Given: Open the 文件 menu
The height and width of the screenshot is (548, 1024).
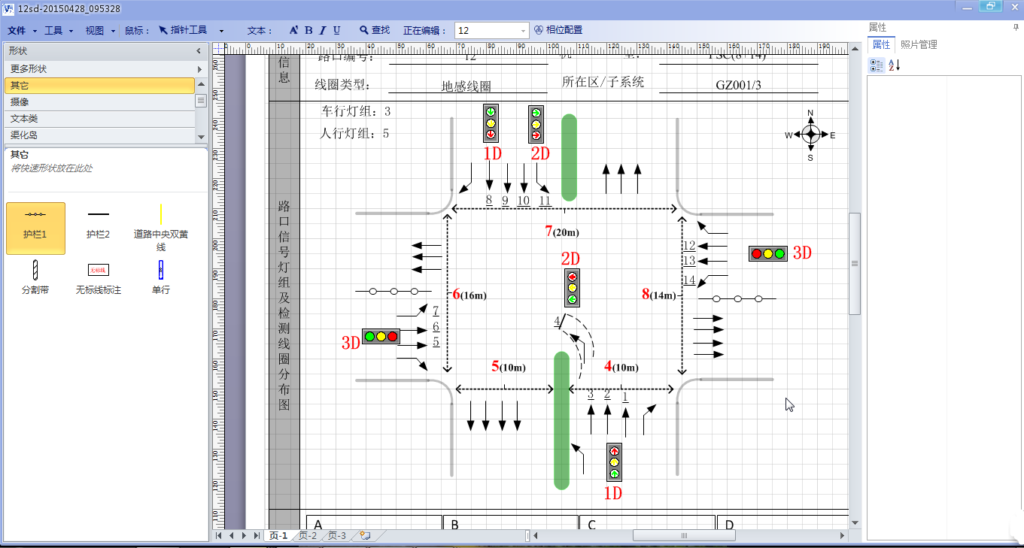Looking at the screenshot, I should tap(18, 30).
